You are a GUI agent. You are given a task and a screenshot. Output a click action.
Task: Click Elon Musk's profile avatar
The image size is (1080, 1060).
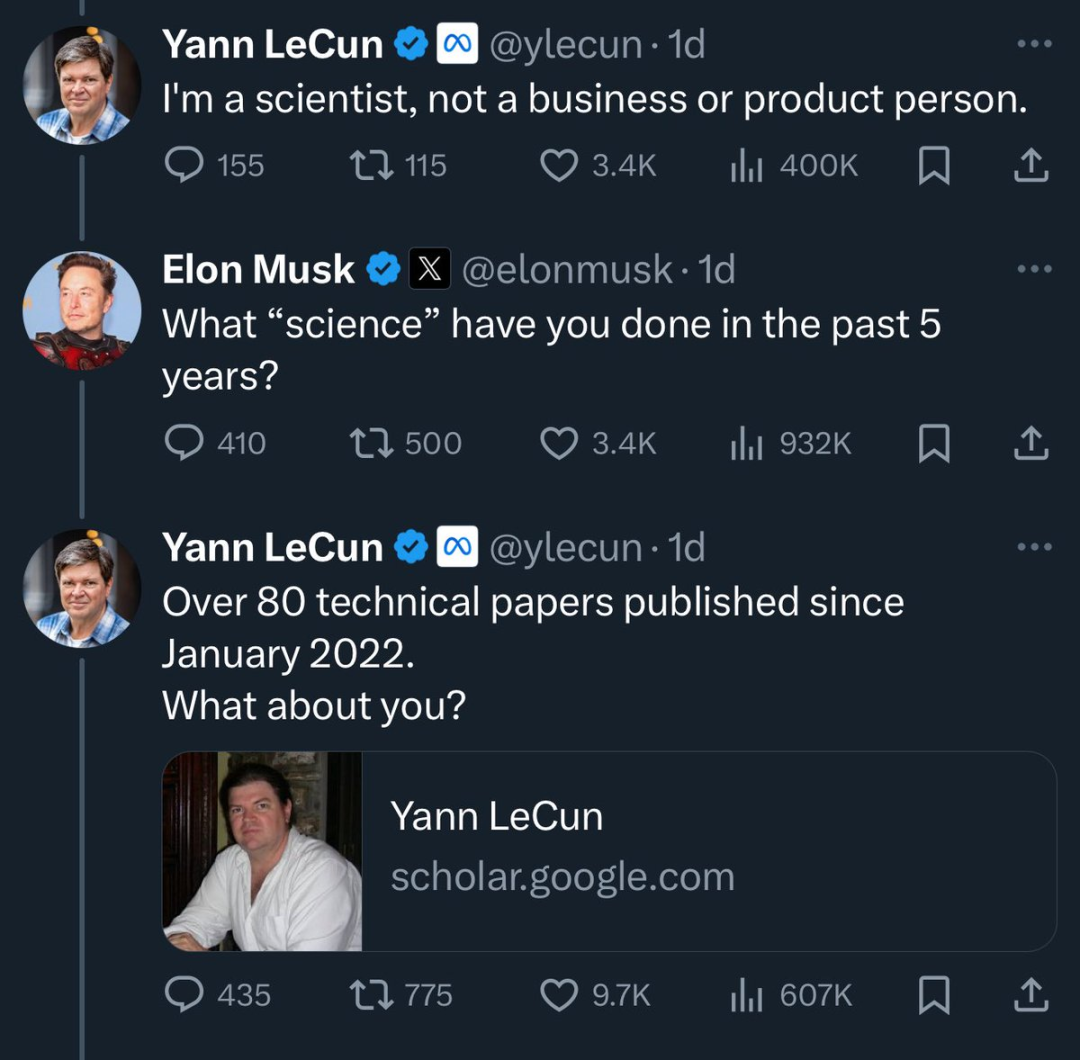82,311
